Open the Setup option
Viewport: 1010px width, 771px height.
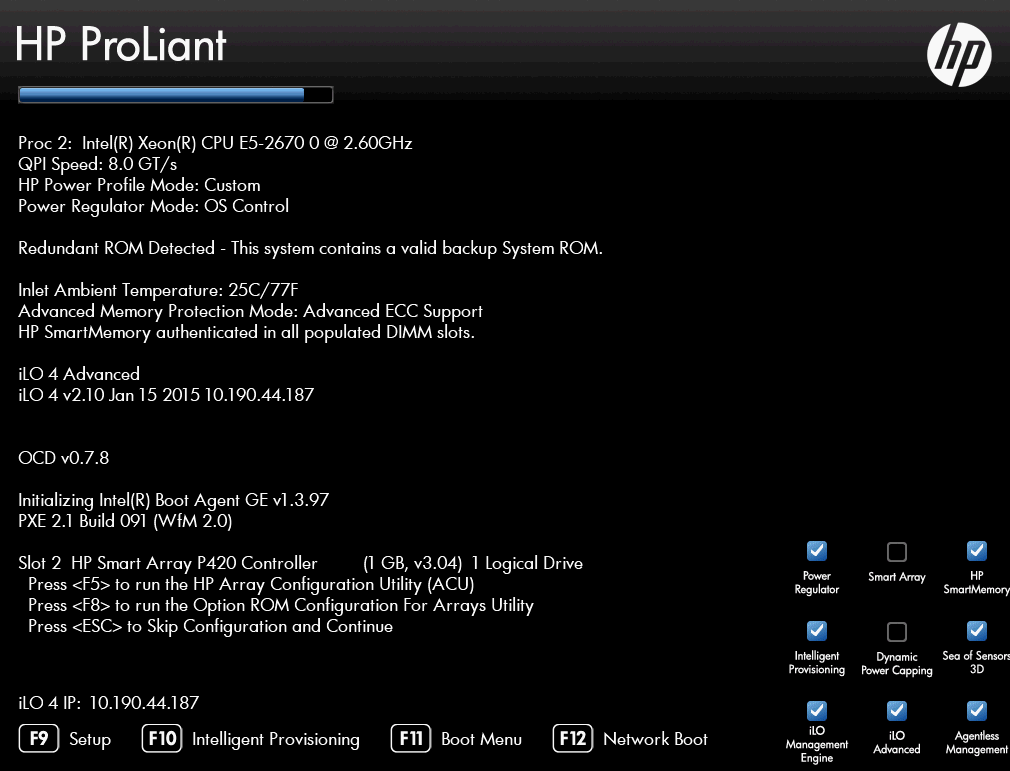pyautogui.click(x=66, y=739)
